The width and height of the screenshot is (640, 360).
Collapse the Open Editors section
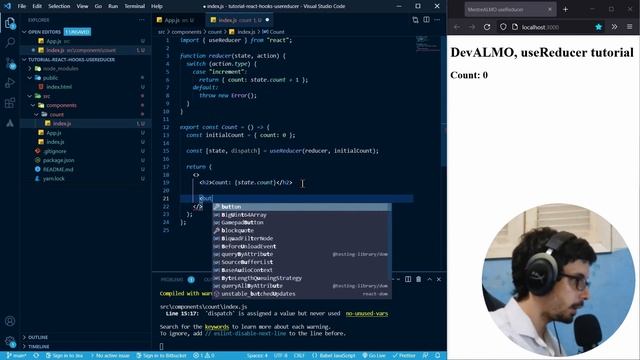click(24, 32)
